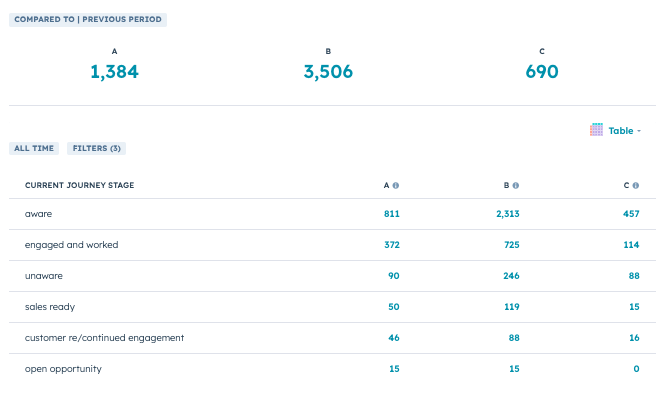Click the Compared To Previous Period badge
This screenshot has width=665, height=394.
(x=88, y=20)
